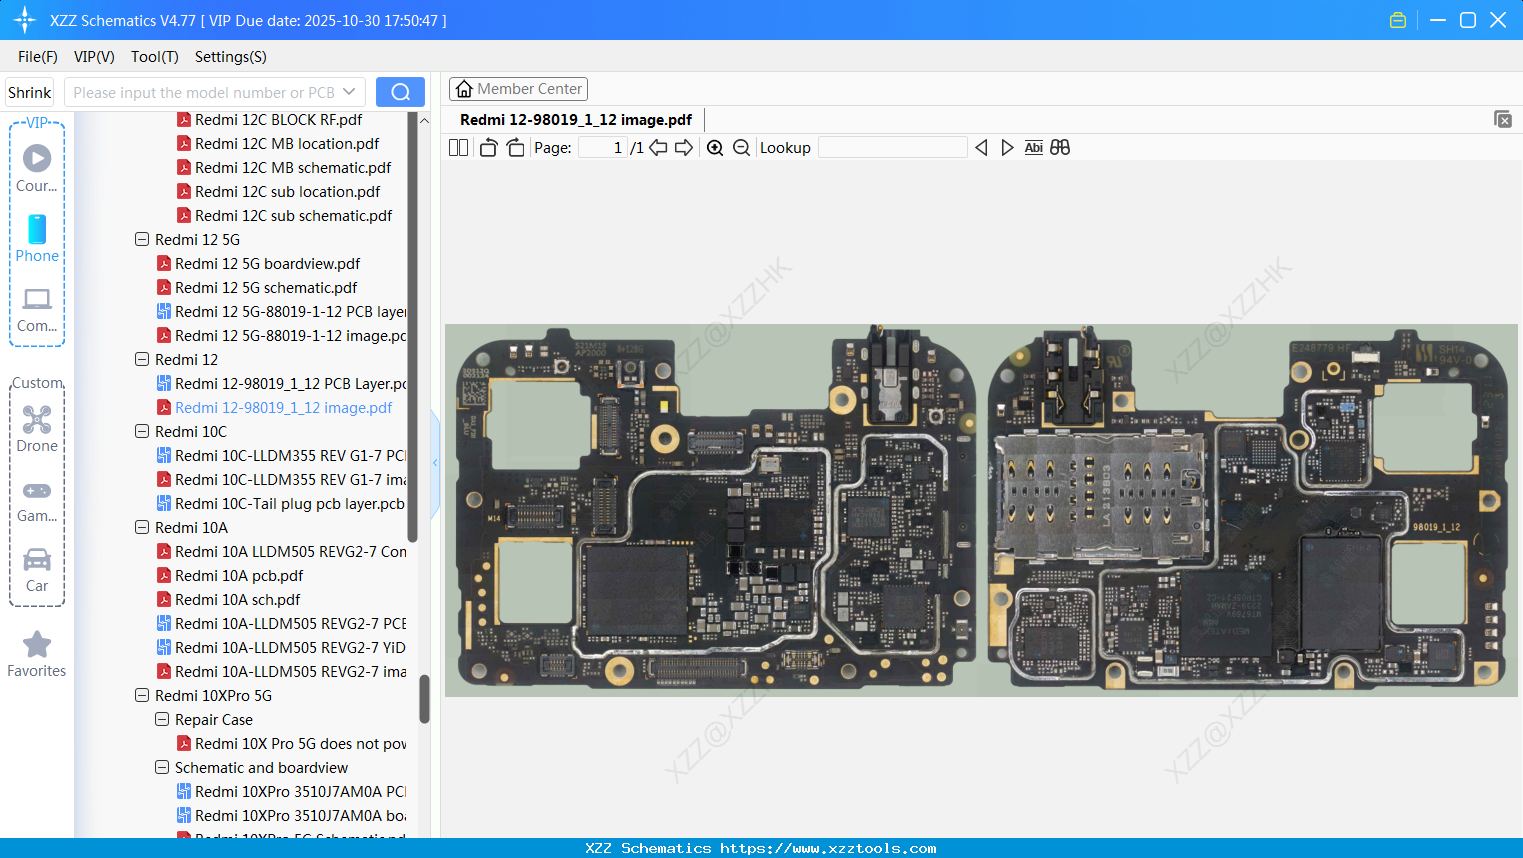Open the Tool(T) menu
Image resolution: width=1523 pixels, height=858 pixels.
point(154,57)
